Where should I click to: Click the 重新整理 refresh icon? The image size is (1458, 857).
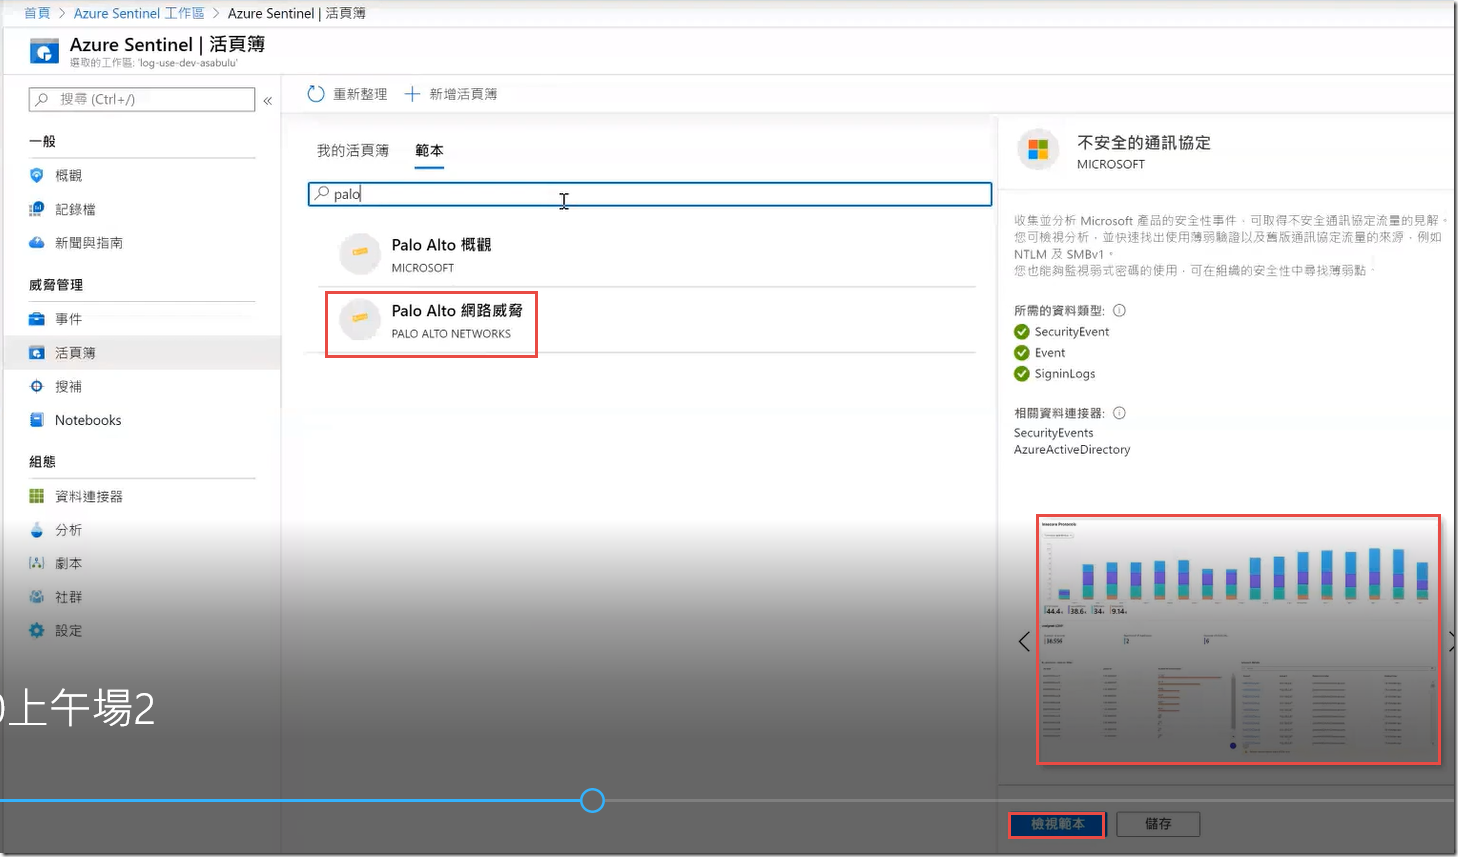(x=316, y=94)
